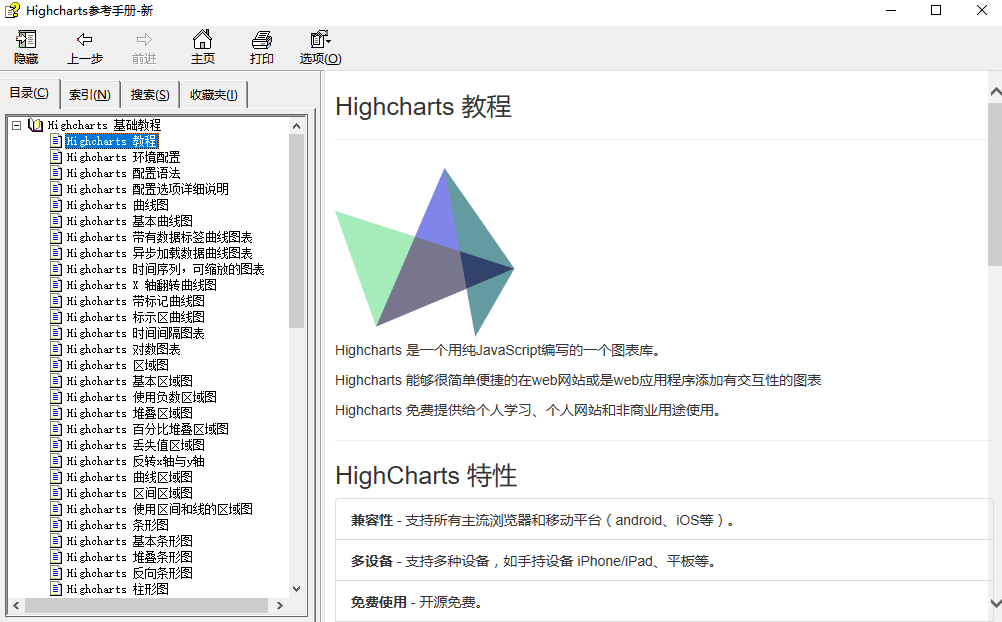Click the page icon beside Highcharts 柱形图

pyautogui.click(x=56, y=588)
